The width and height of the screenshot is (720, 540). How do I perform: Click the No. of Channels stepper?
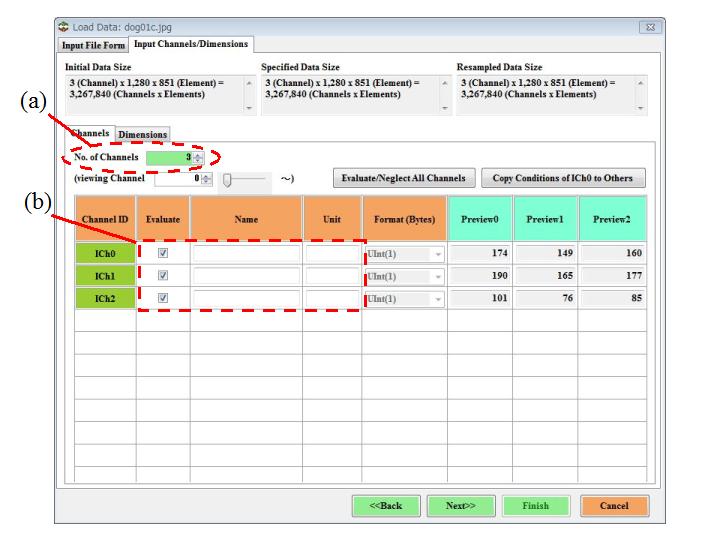198,158
